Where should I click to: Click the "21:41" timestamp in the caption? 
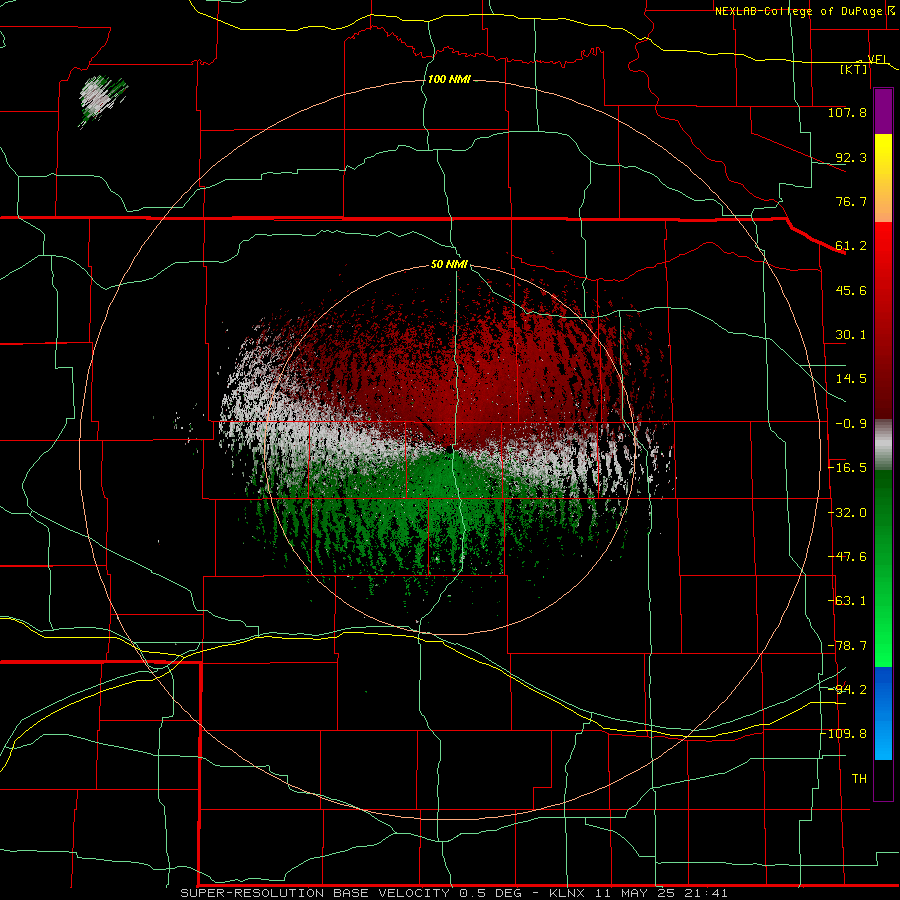[x=706, y=893]
